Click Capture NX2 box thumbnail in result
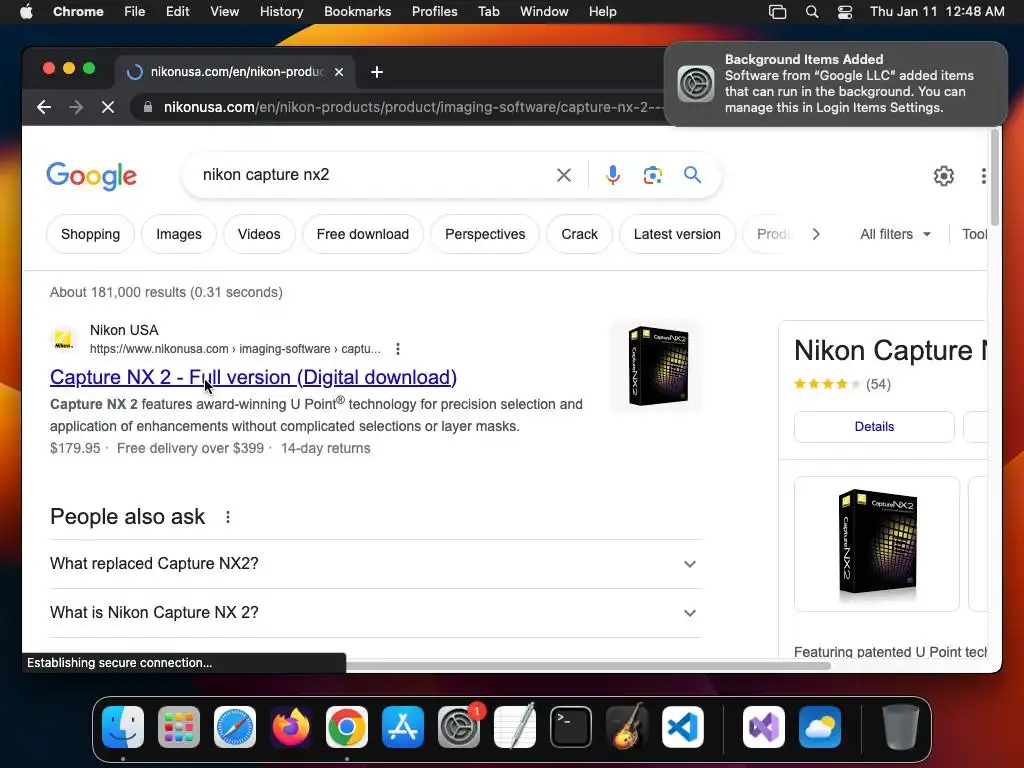 (x=658, y=366)
